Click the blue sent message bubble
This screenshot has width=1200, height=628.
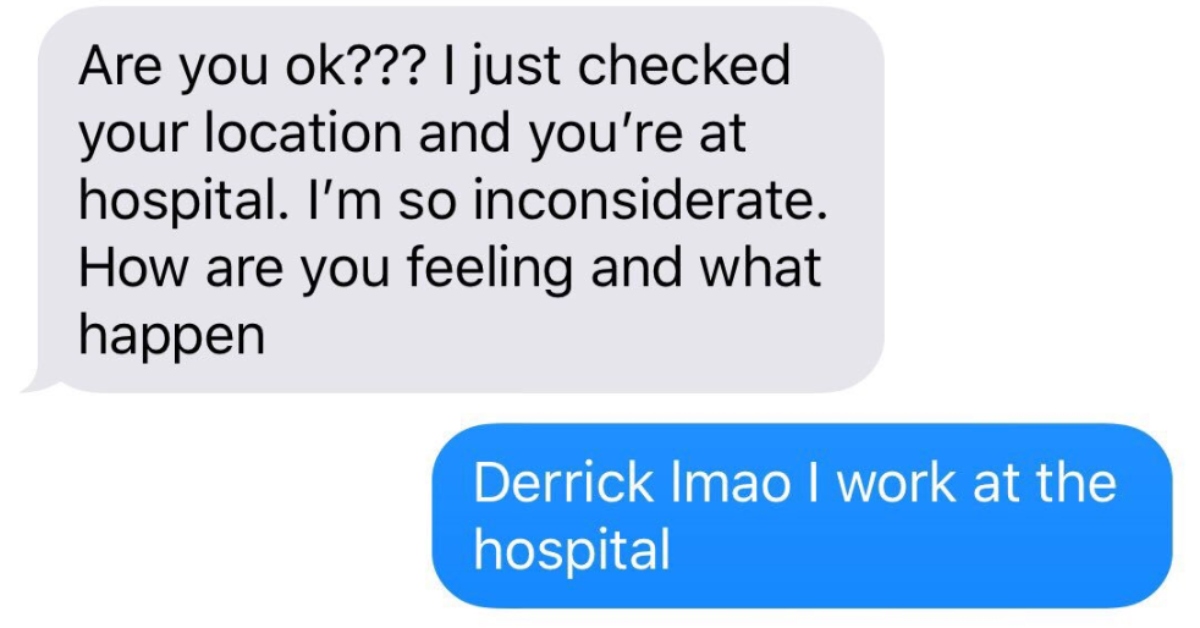pyautogui.click(x=802, y=516)
